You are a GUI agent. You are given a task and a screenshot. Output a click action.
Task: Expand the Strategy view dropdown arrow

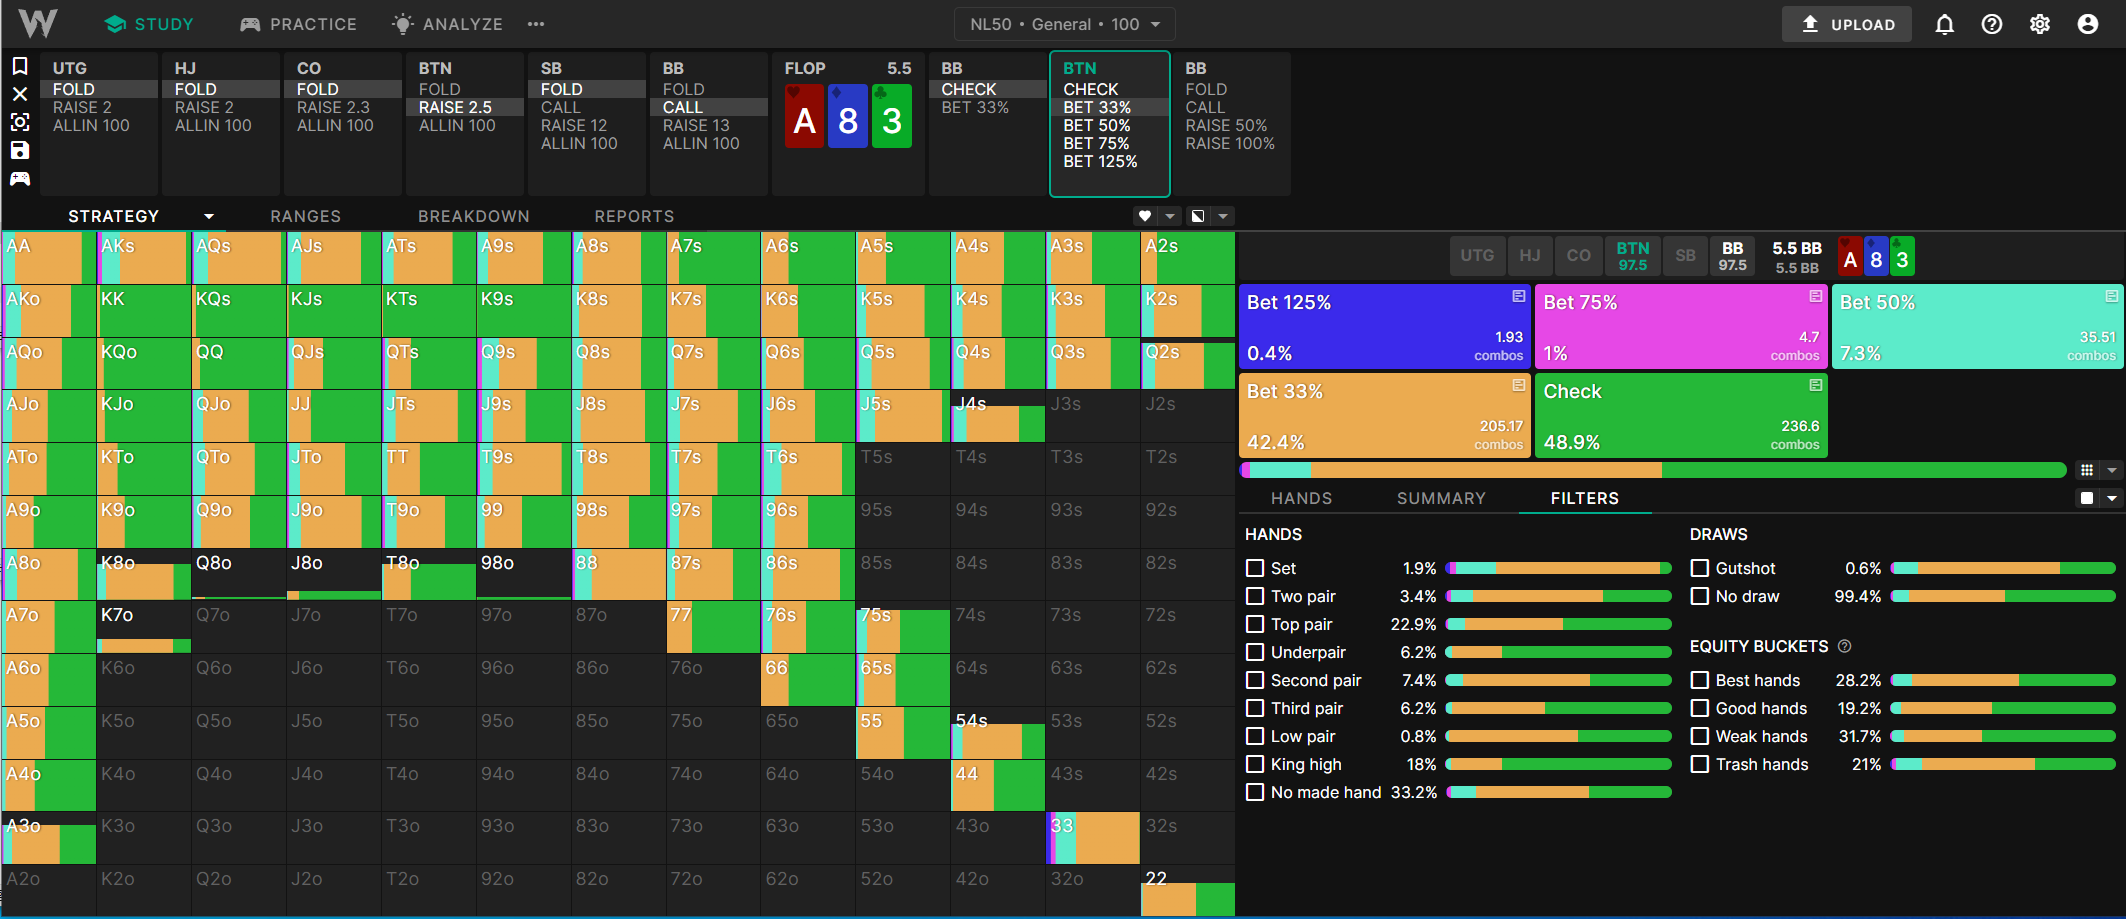point(209,216)
